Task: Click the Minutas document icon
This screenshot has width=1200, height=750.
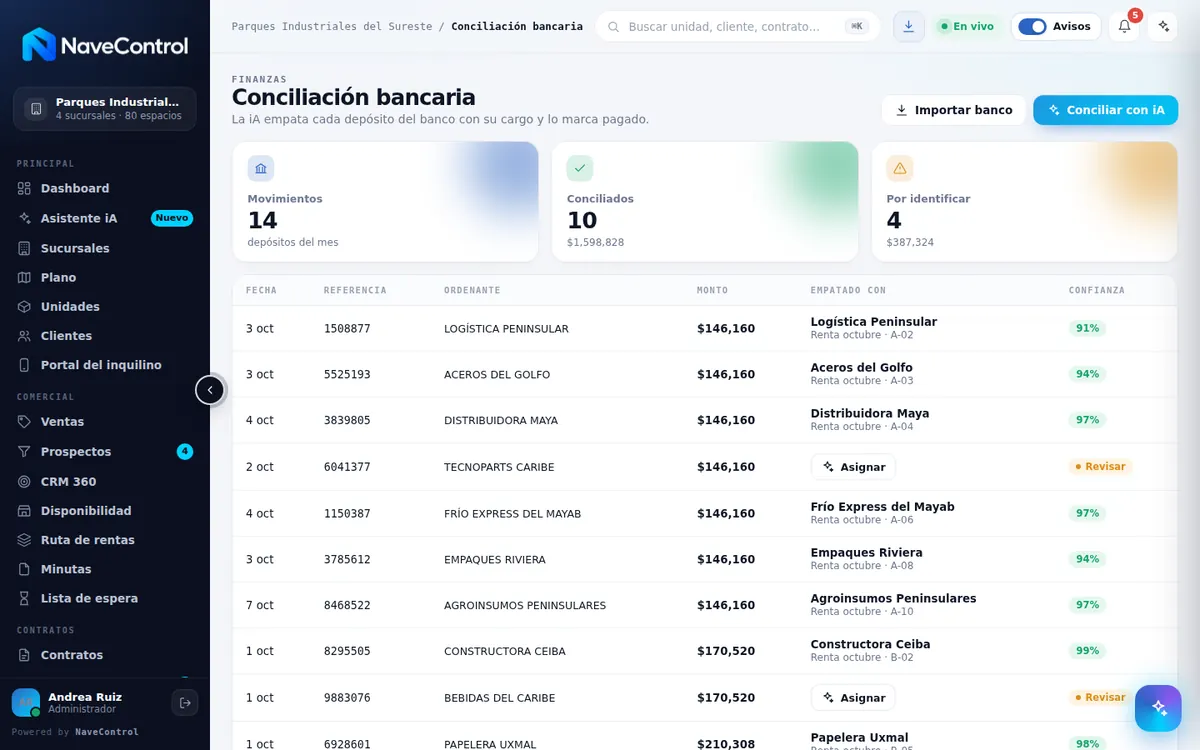Action: (x=25, y=569)
